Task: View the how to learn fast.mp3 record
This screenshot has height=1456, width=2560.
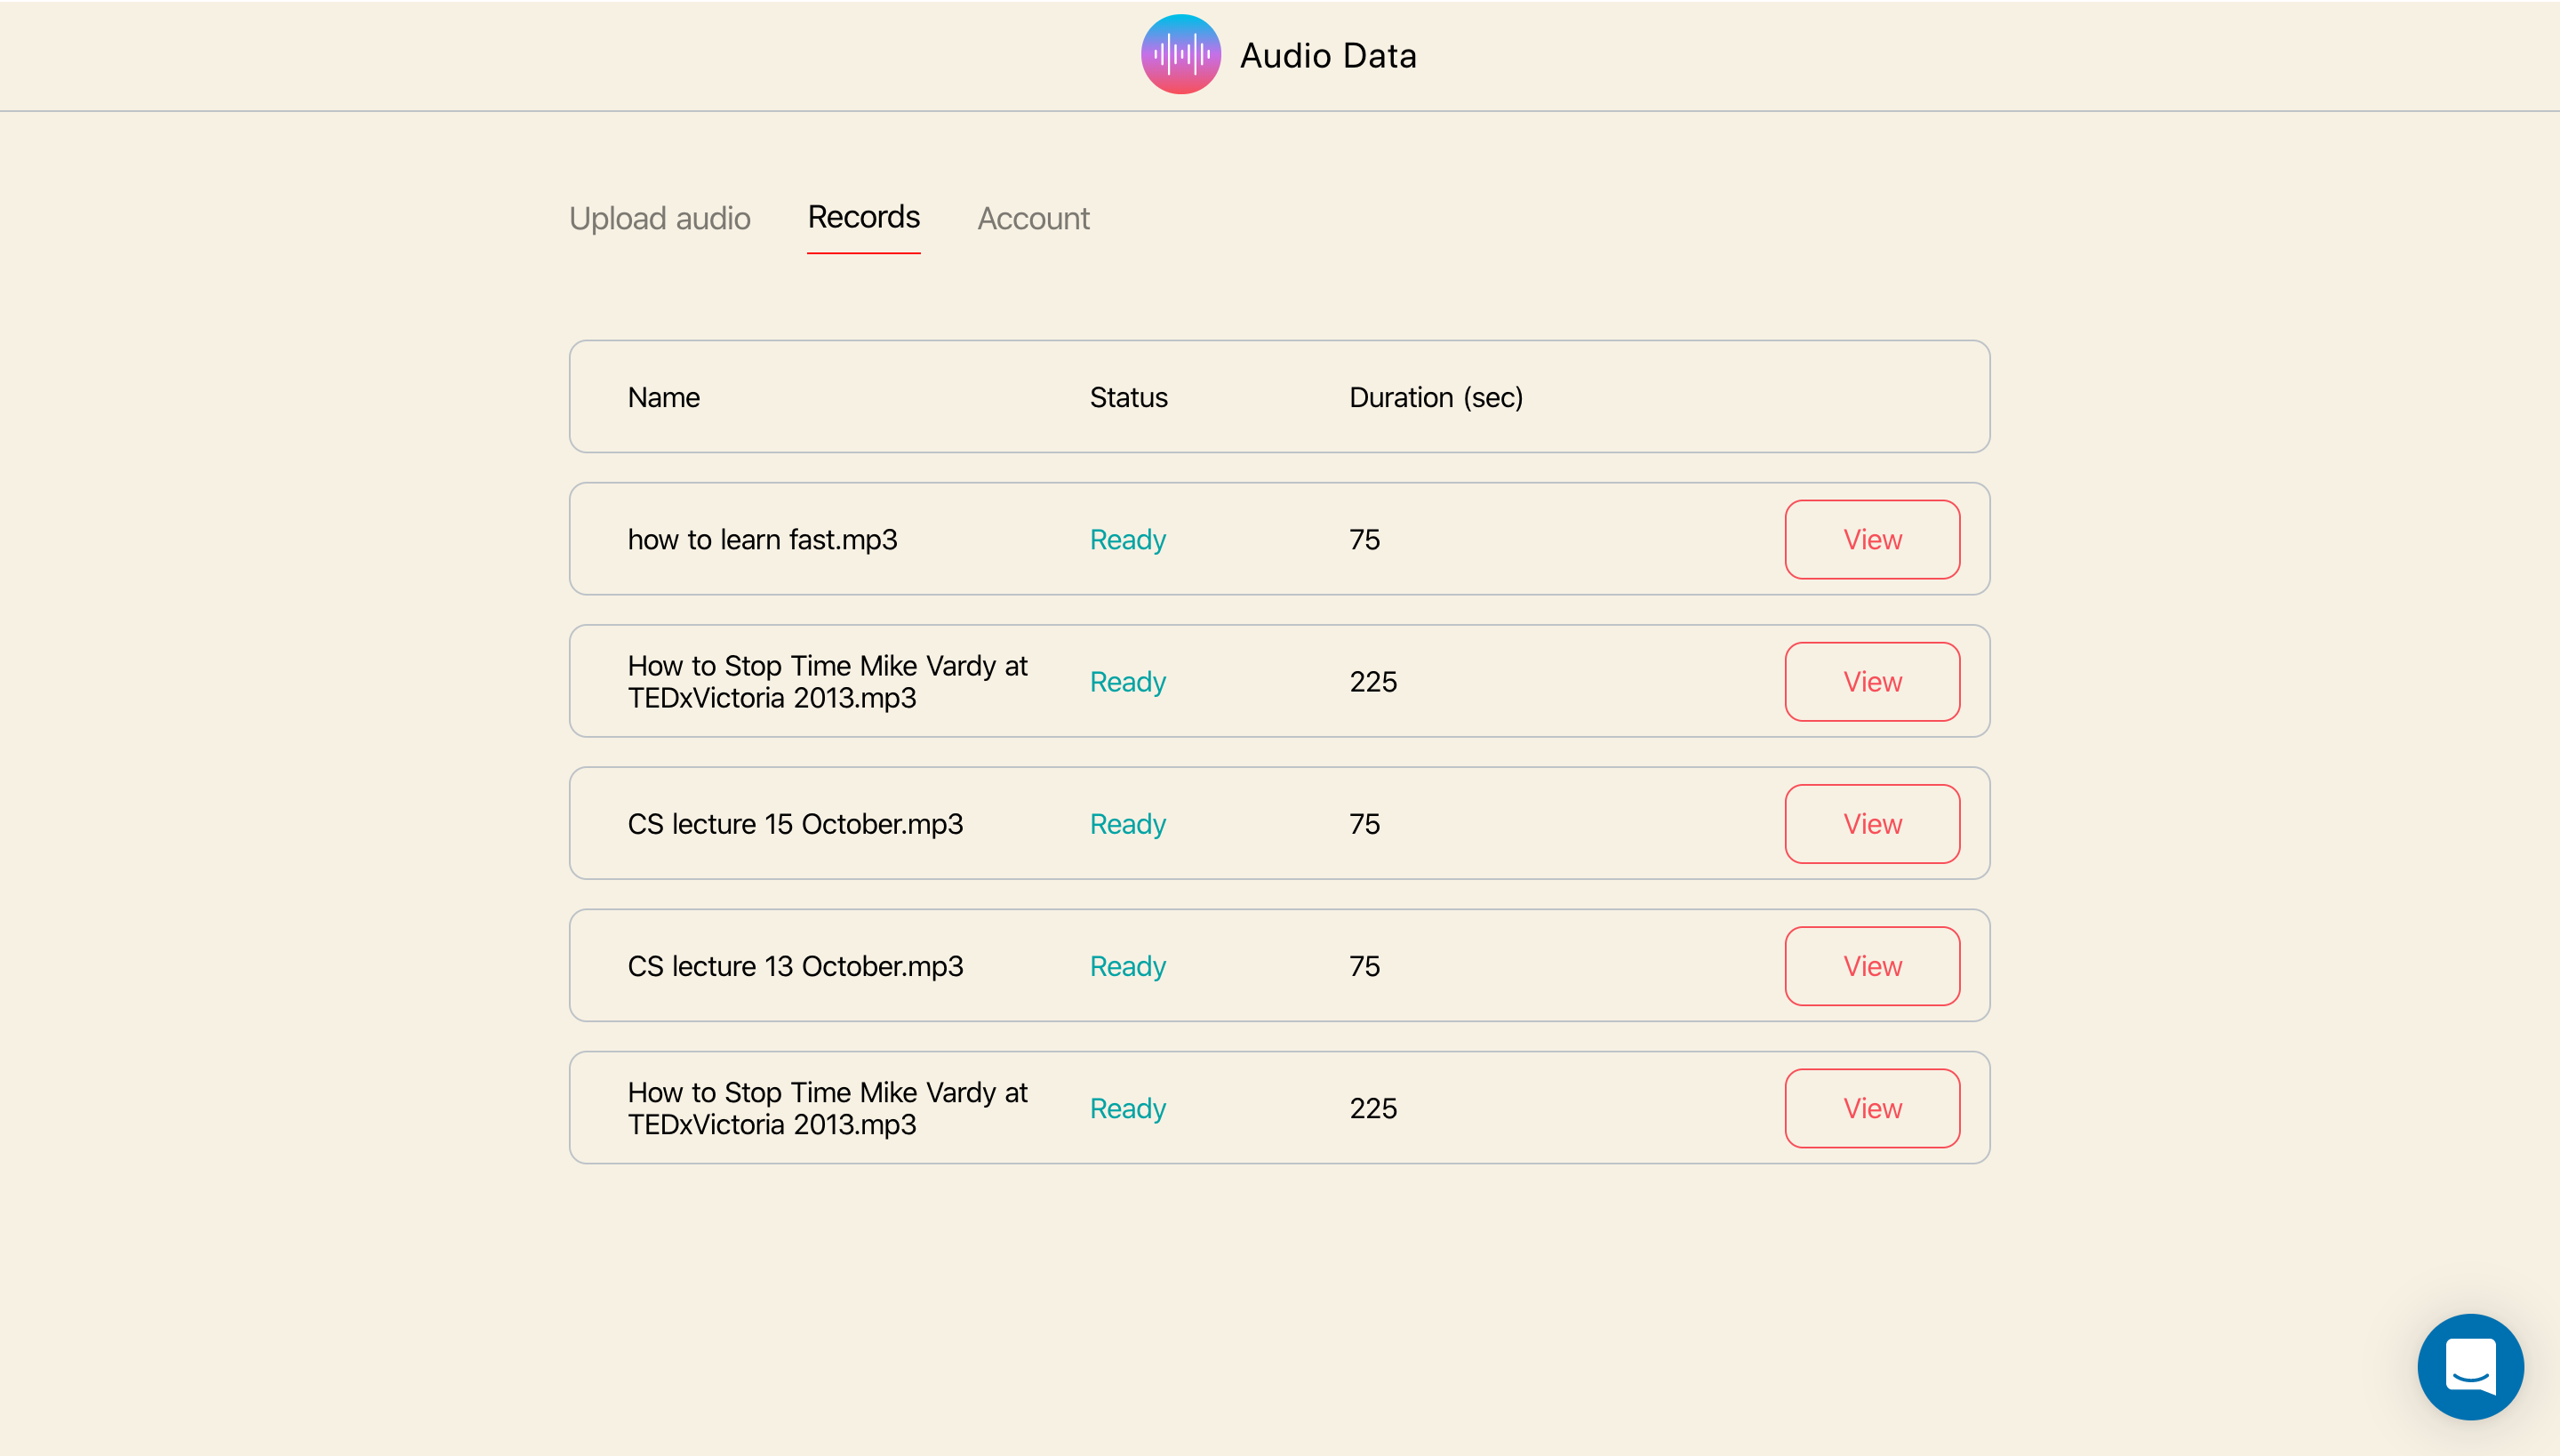Action: [x=1871, y=540]
